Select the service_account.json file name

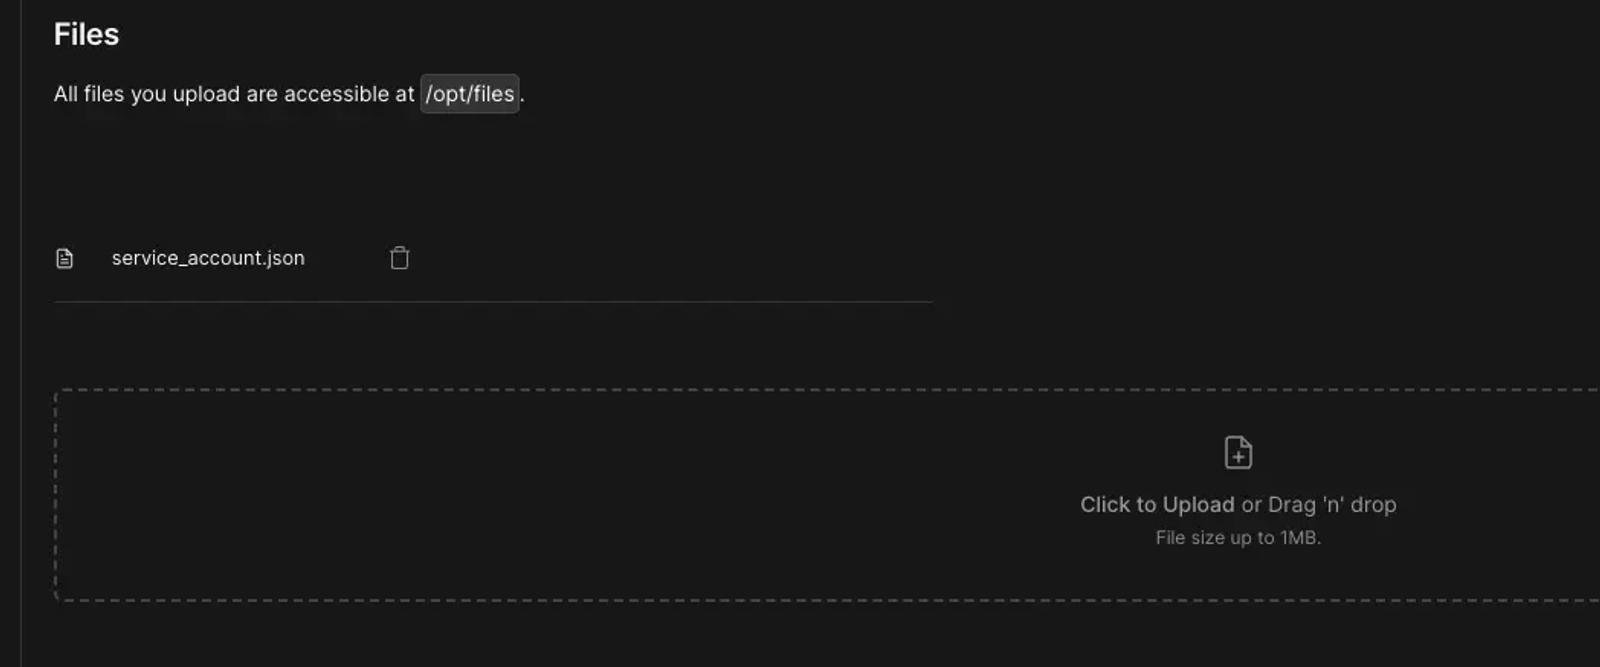coord(208,258)
